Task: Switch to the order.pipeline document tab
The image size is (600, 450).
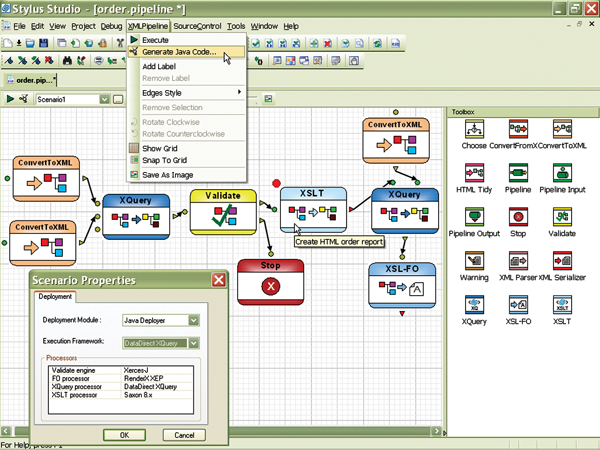Action: tap(30, 79)
